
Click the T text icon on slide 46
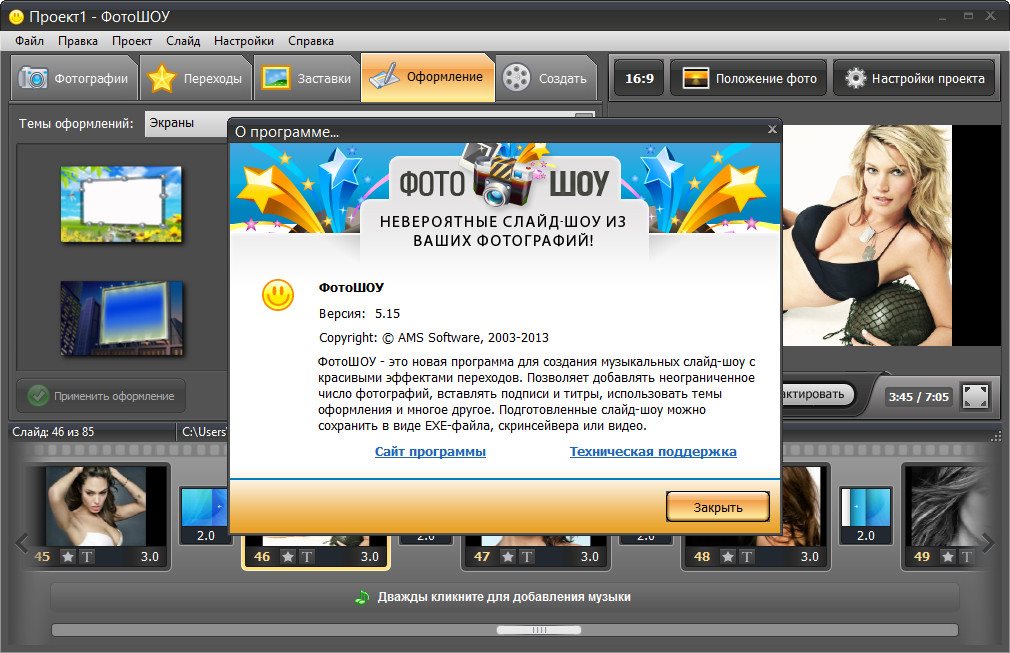[306, 557]
